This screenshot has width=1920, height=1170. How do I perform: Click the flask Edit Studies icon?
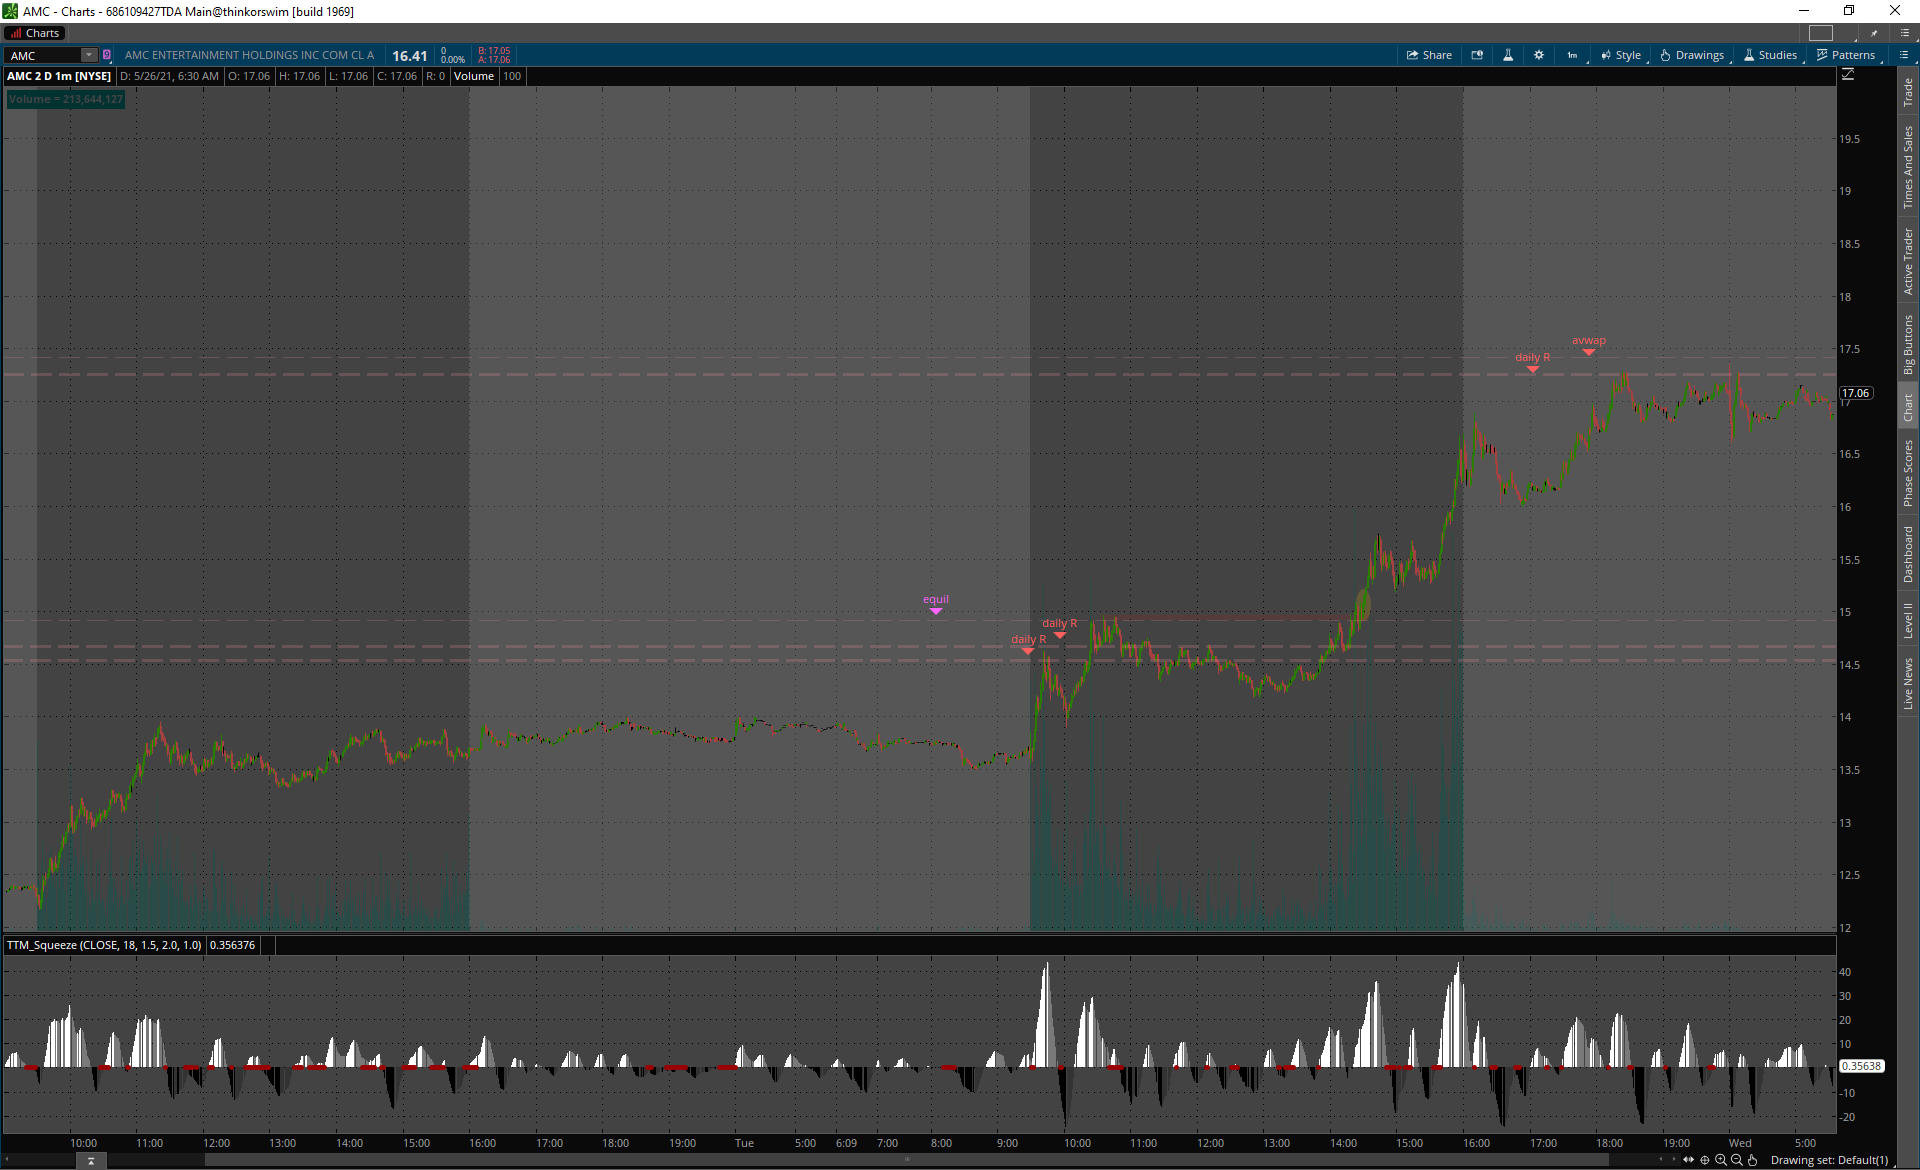point(1508,55)
